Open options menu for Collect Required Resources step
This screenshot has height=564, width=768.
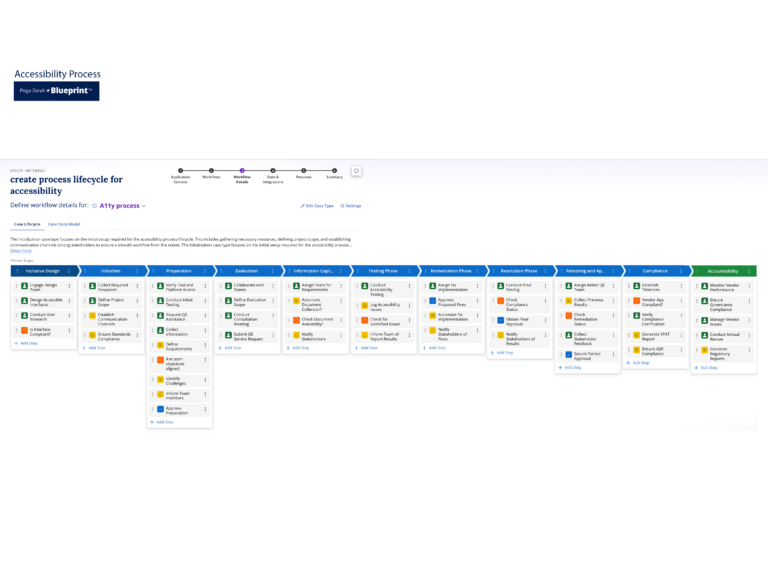pyautogui.click(x=137, y=286)
